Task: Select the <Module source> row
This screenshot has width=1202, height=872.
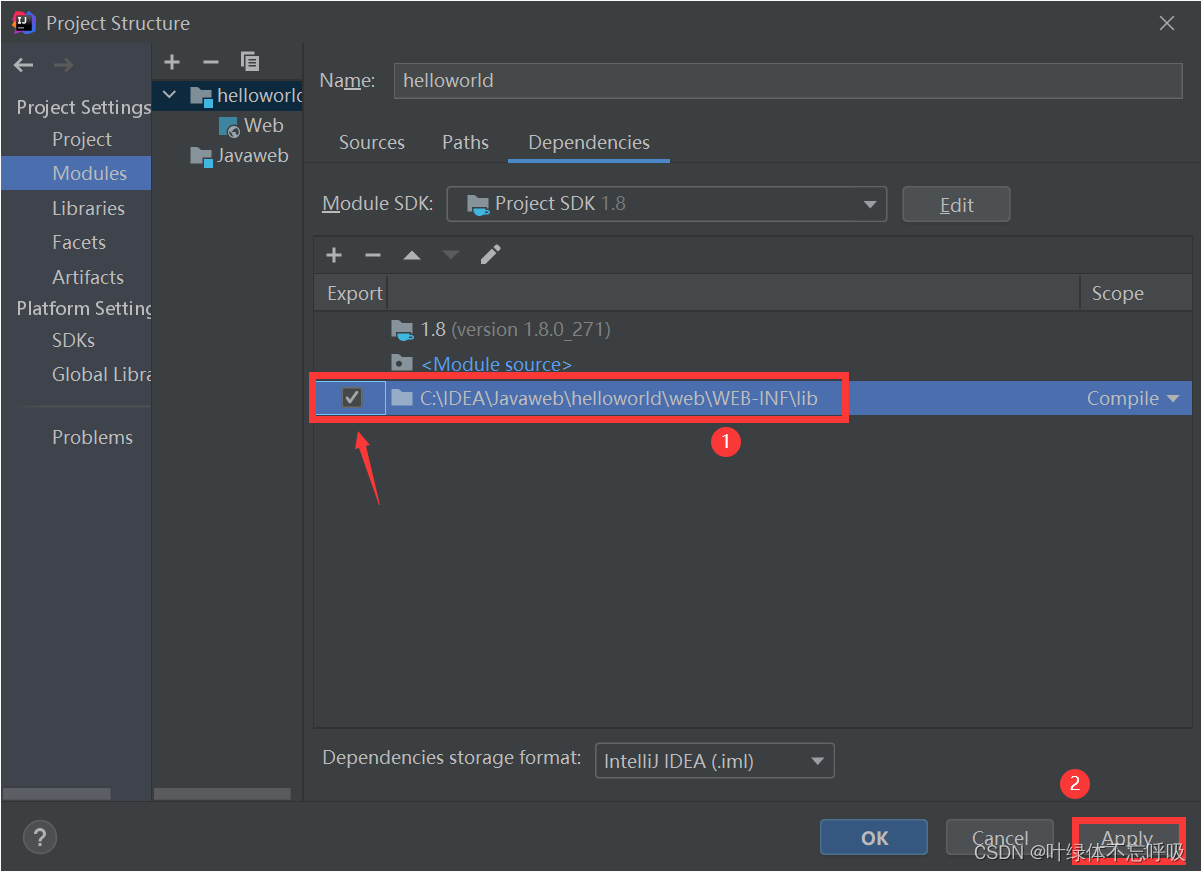Action: click(752, 364)
